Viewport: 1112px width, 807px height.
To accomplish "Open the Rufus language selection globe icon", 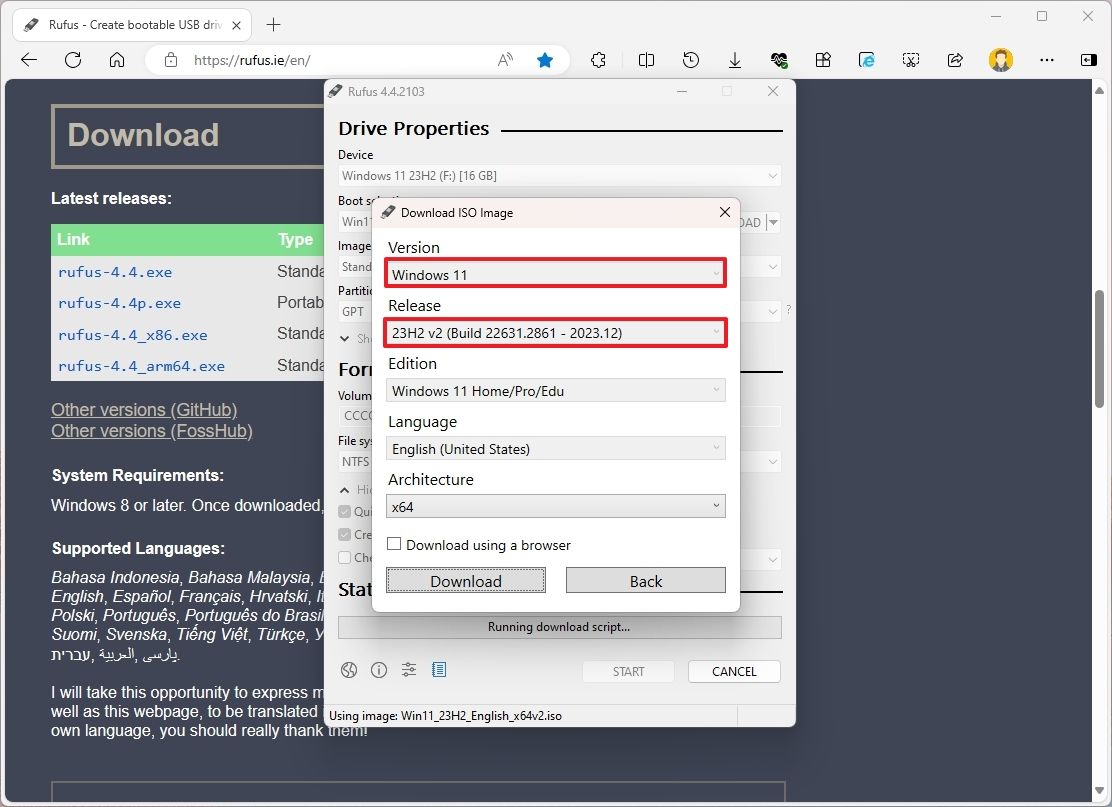I will tap(349, 670).
